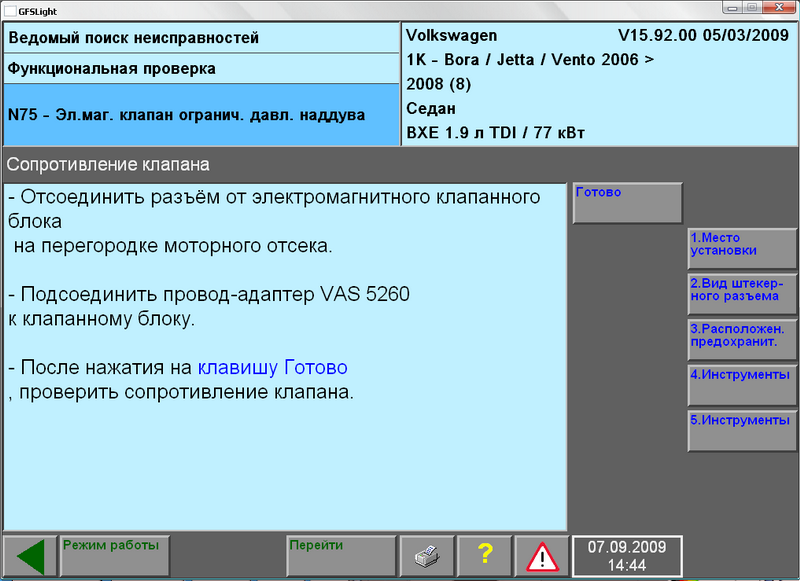Open the Перейти menu
800x581 pixels.
[x=341, y=556]
